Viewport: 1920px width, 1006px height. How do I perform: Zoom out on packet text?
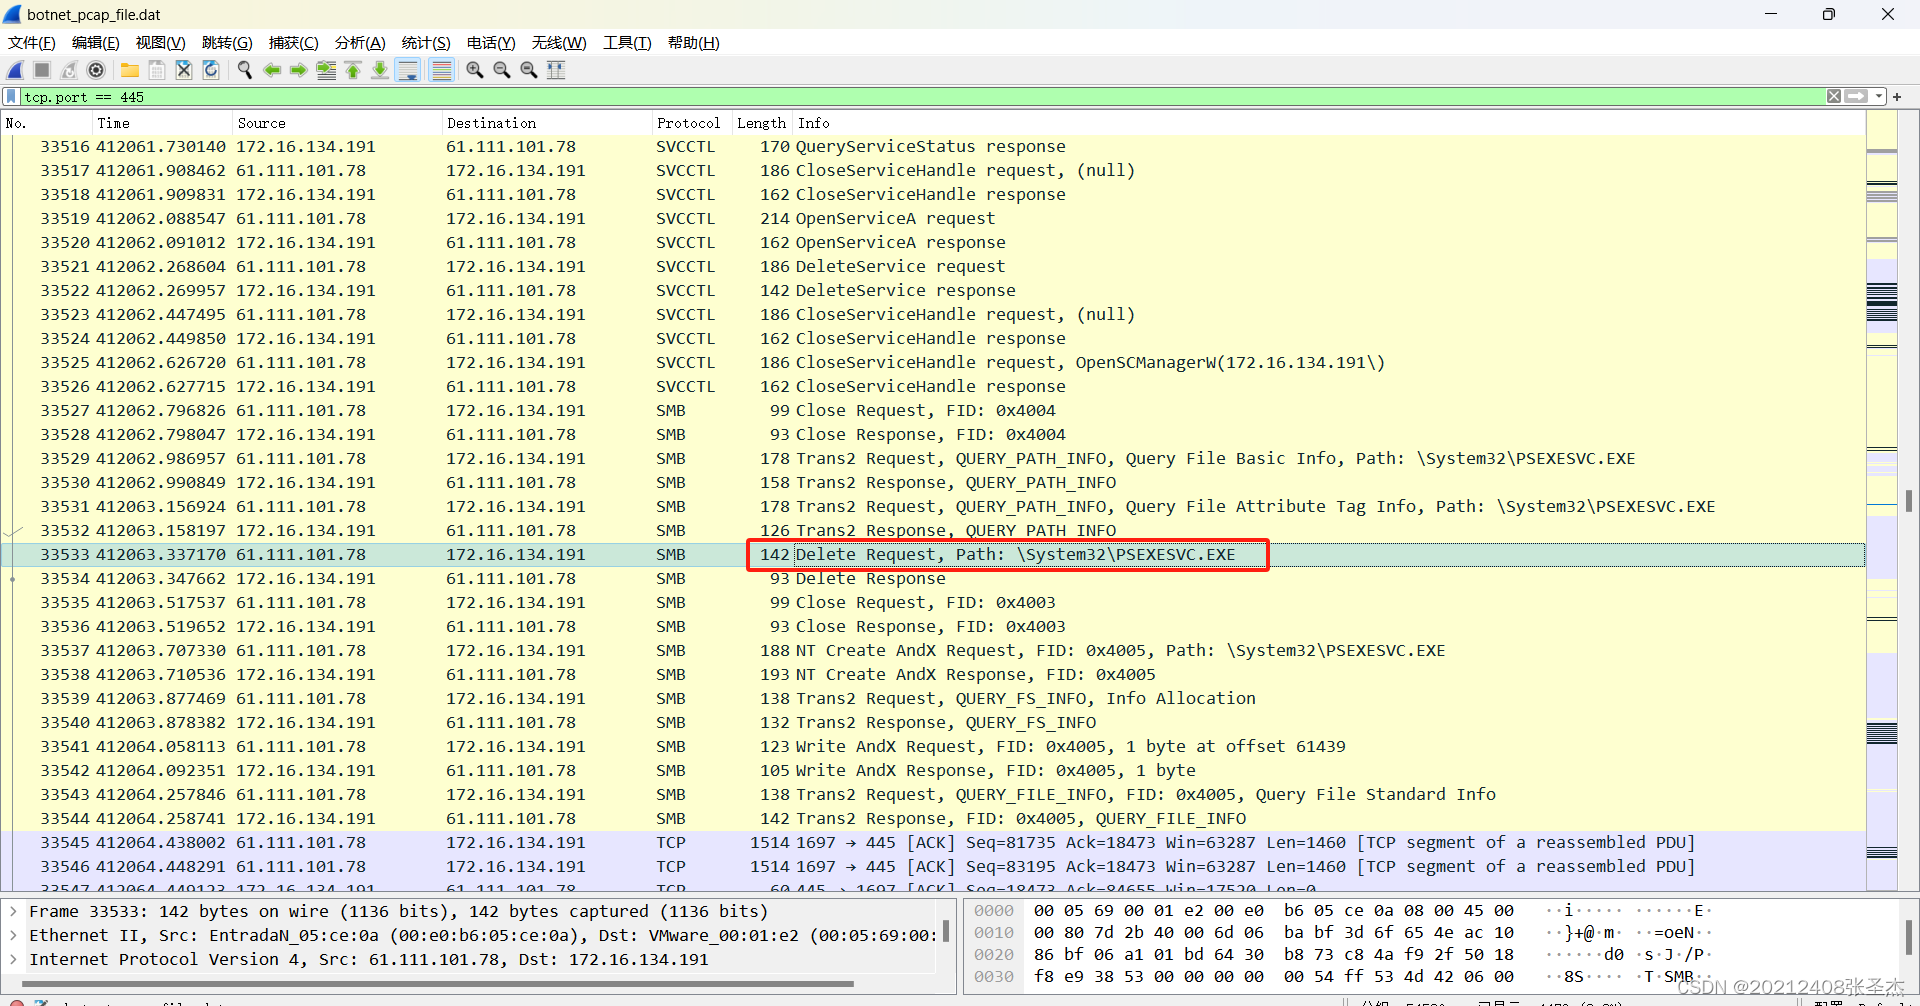(x=502, y=70)
